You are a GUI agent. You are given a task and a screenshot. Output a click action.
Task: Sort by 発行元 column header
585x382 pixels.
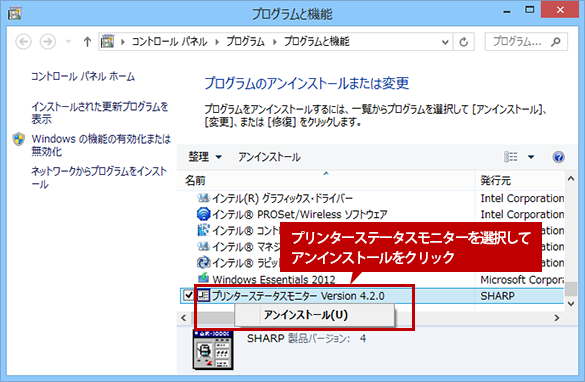520,181
